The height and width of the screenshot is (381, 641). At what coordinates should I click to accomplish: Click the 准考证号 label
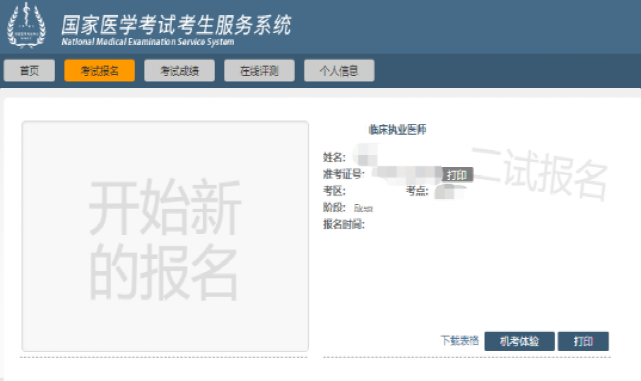(x=343, y=175)
